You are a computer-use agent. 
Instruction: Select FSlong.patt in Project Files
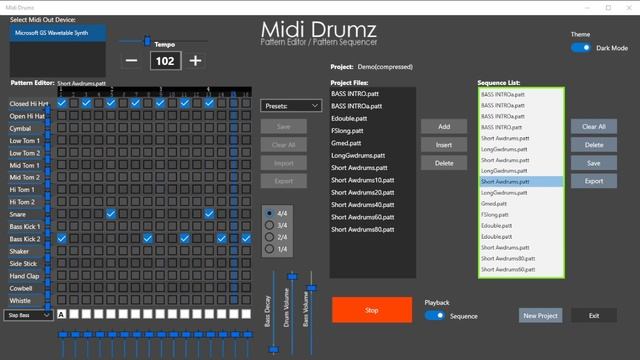[x=373, y=131]
